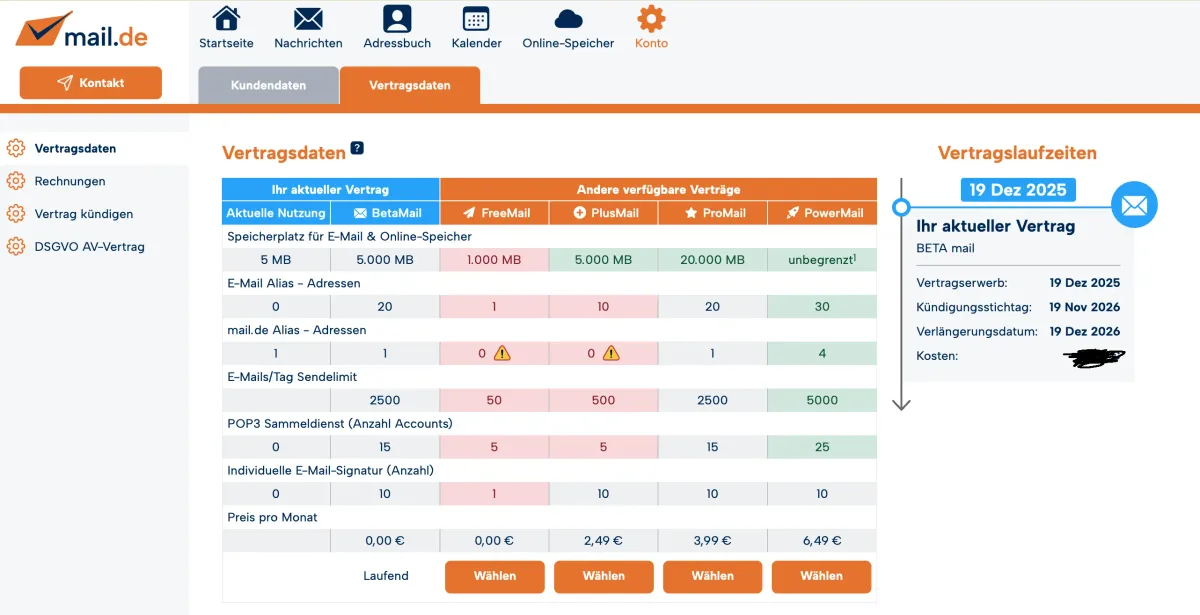Click 'Individuelle E-Mail-Signatur' row label
This screenshot has height=615, width=1200.
[x=331, y=470]
